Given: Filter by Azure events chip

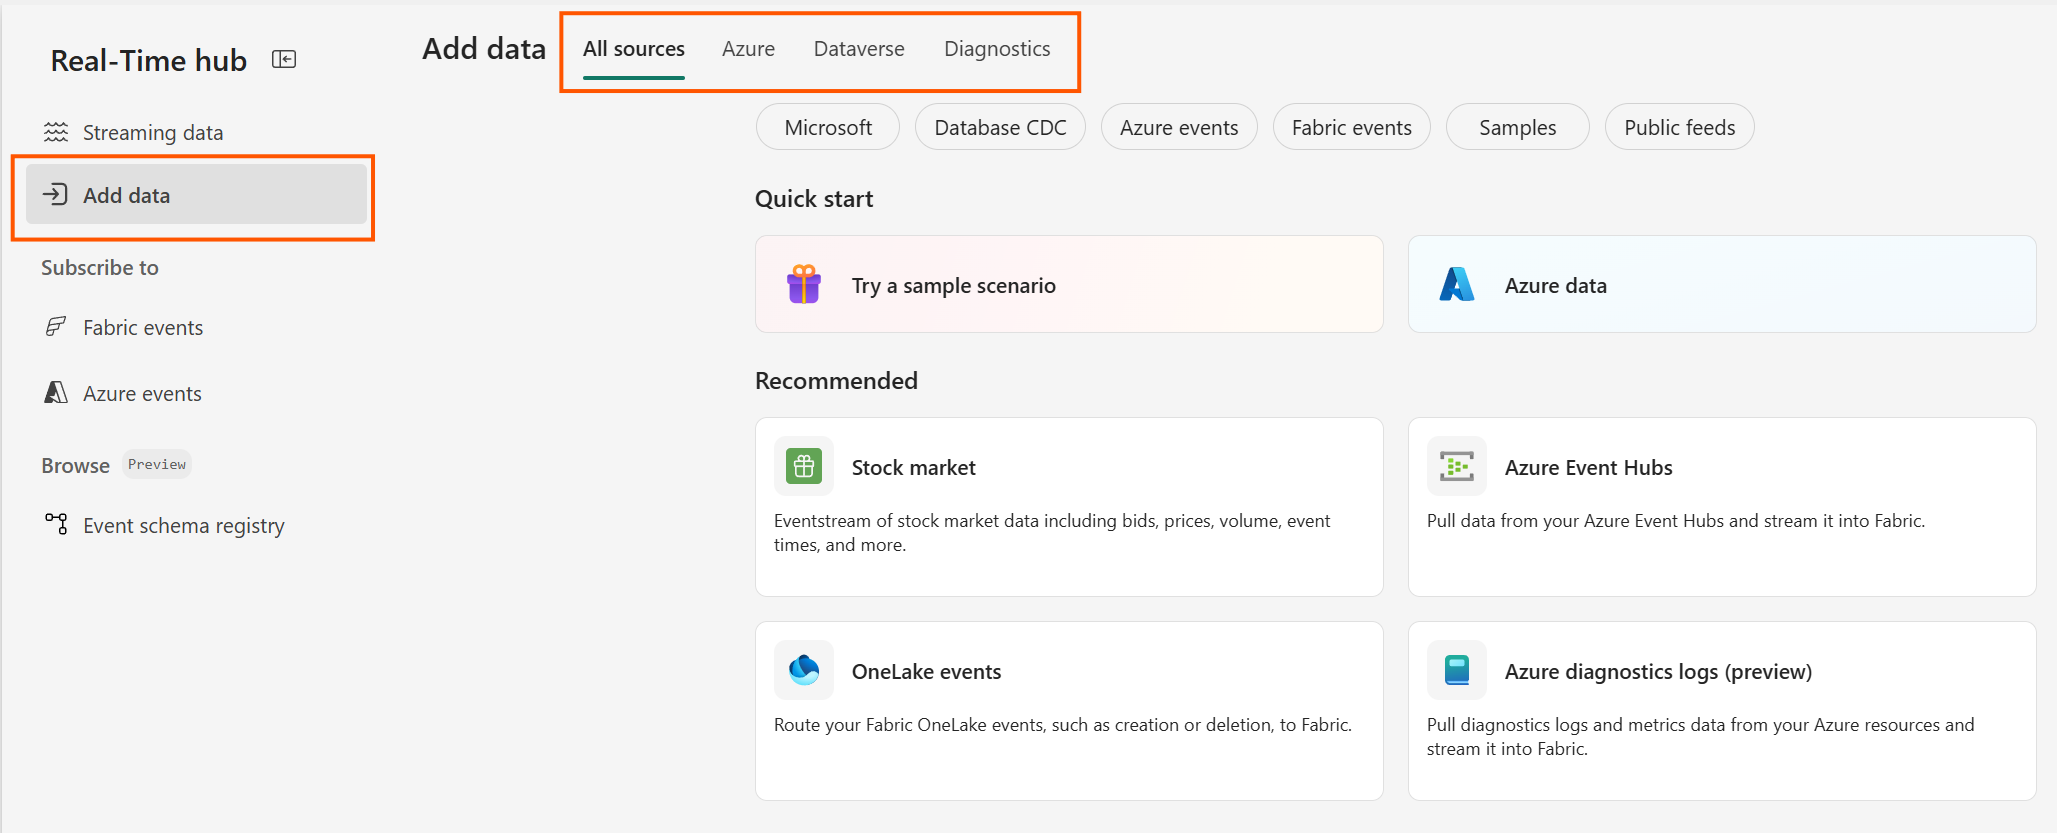Looking at the screenshot, I should (1179, 127).
